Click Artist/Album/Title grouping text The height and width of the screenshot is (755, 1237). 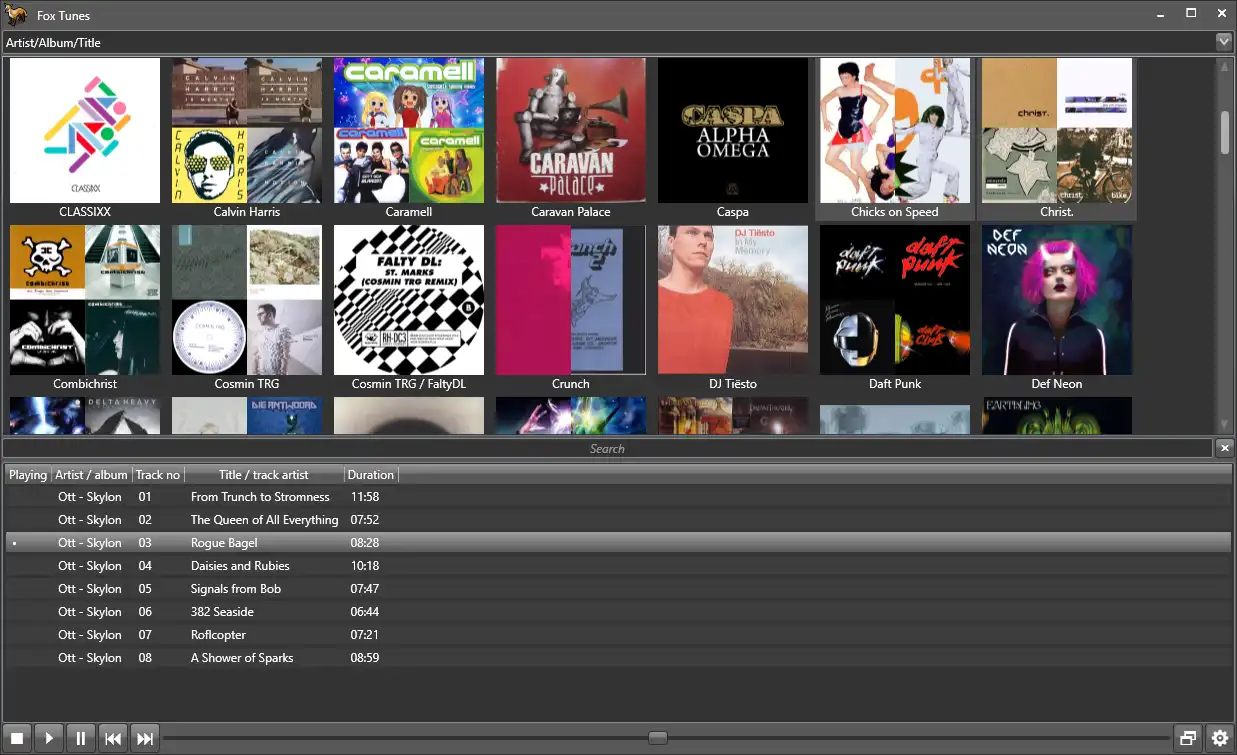tap(53, 42)
